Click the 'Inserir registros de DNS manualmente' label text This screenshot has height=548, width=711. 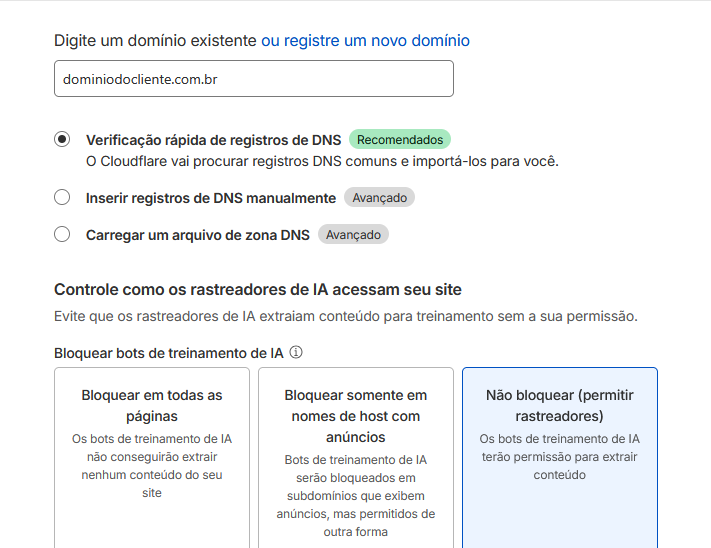211,198
